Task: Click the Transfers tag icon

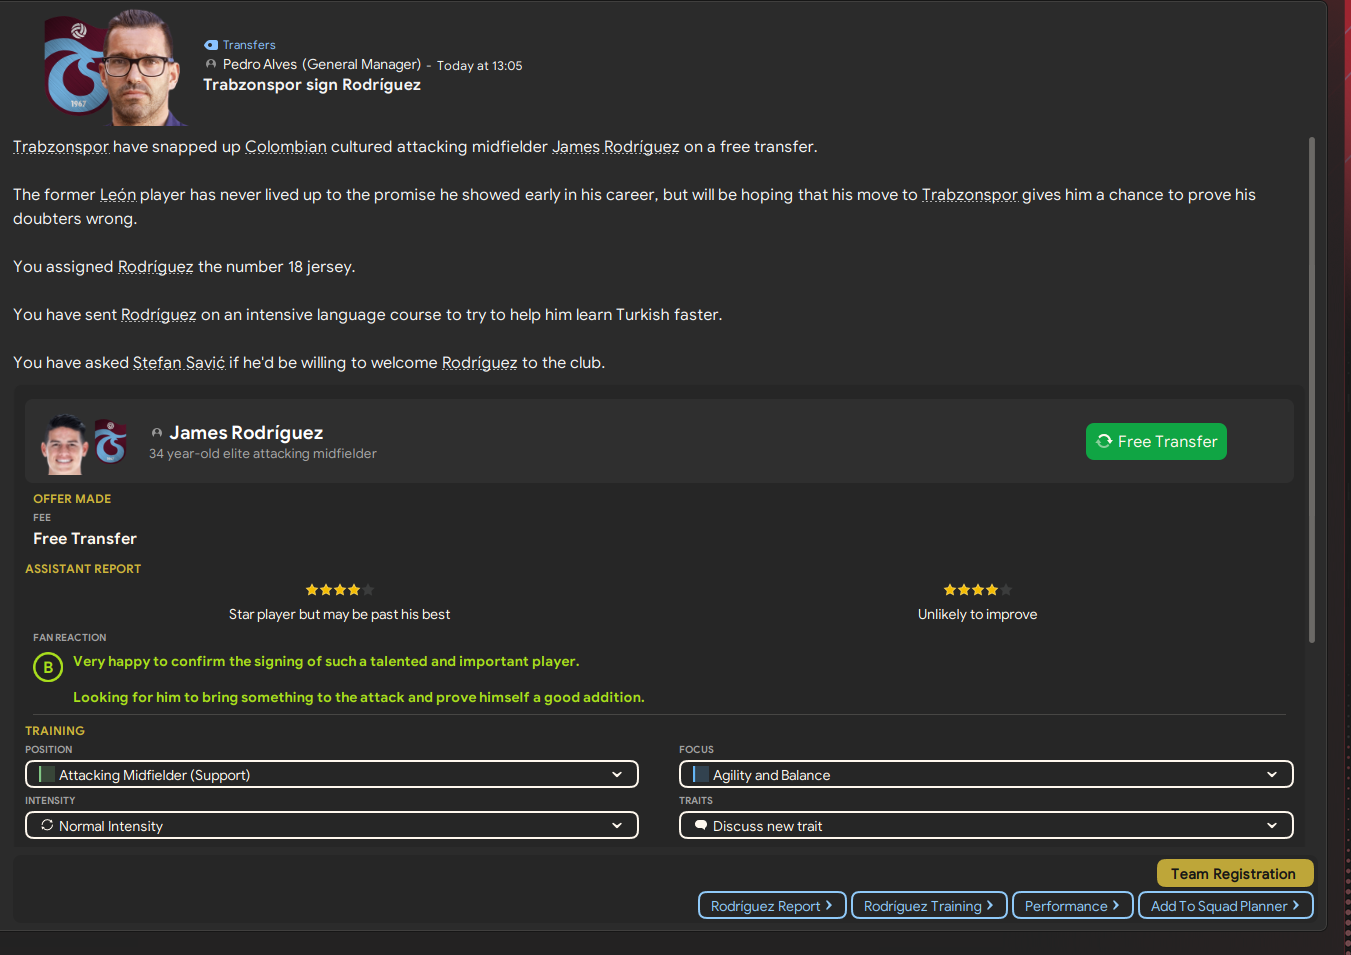Action: (210, 45)
